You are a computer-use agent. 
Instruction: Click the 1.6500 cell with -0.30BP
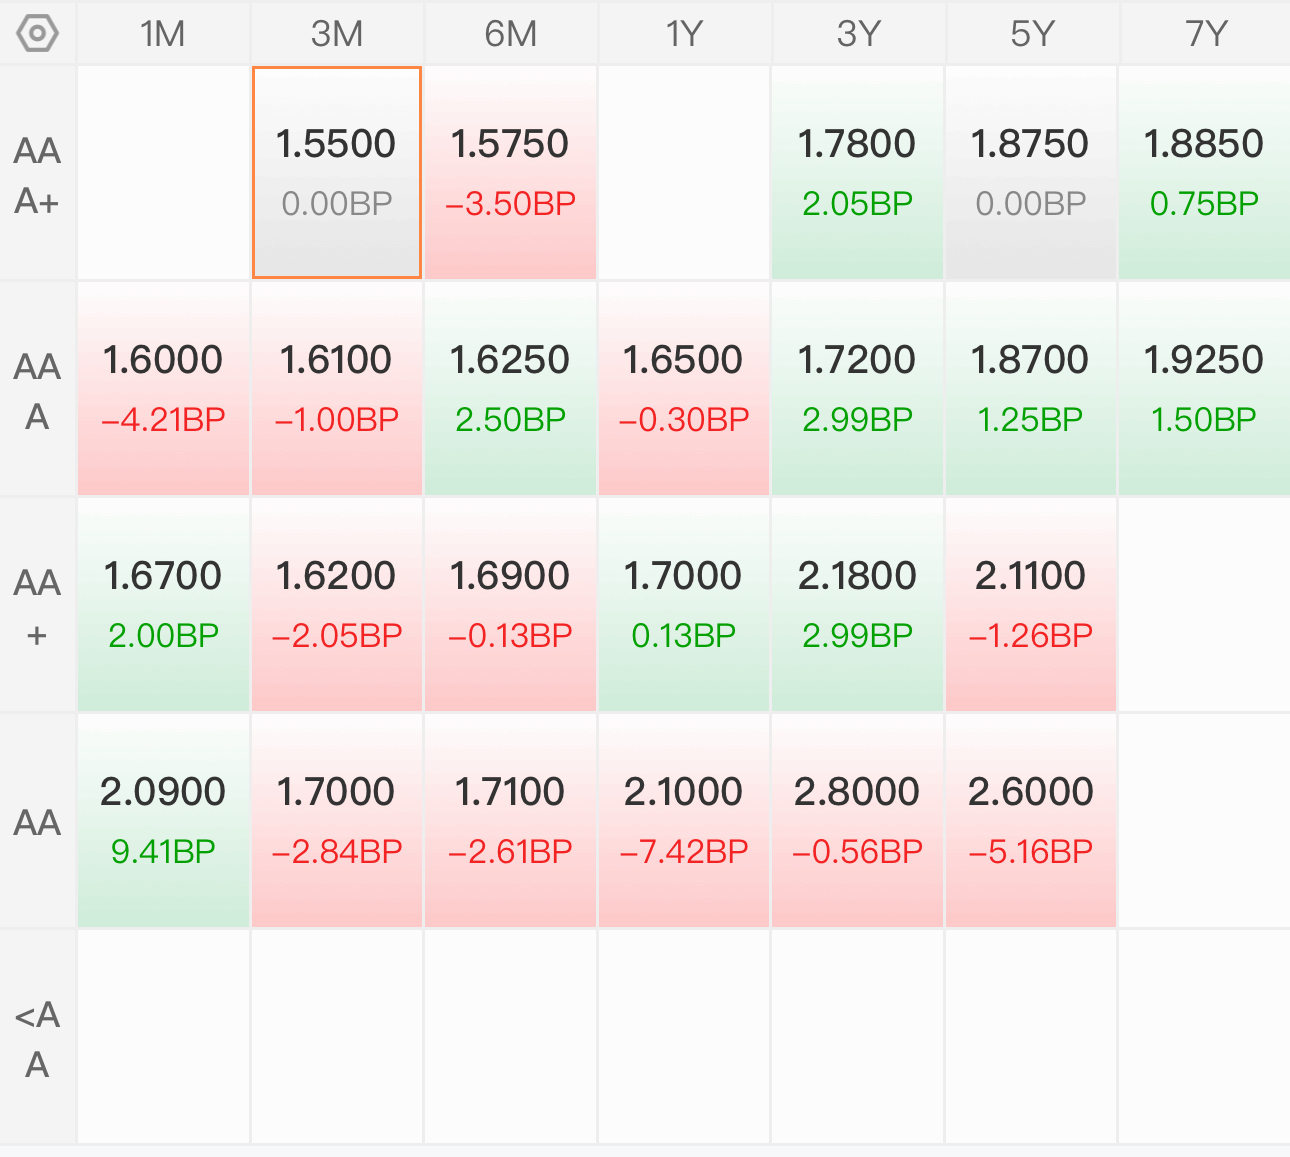pyautogui.click(x=684, y=389)
